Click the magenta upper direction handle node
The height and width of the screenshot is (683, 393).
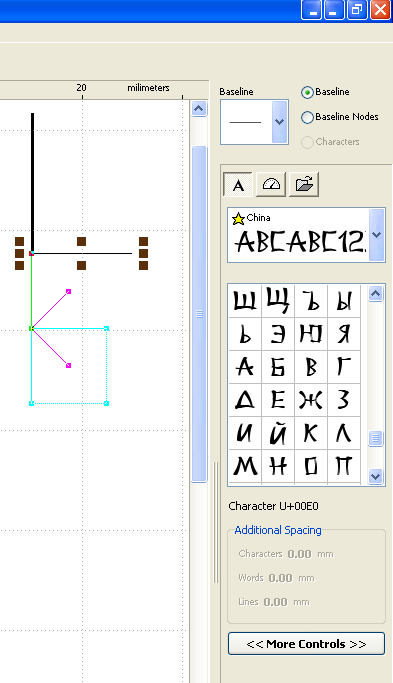(x=68, y=291)
